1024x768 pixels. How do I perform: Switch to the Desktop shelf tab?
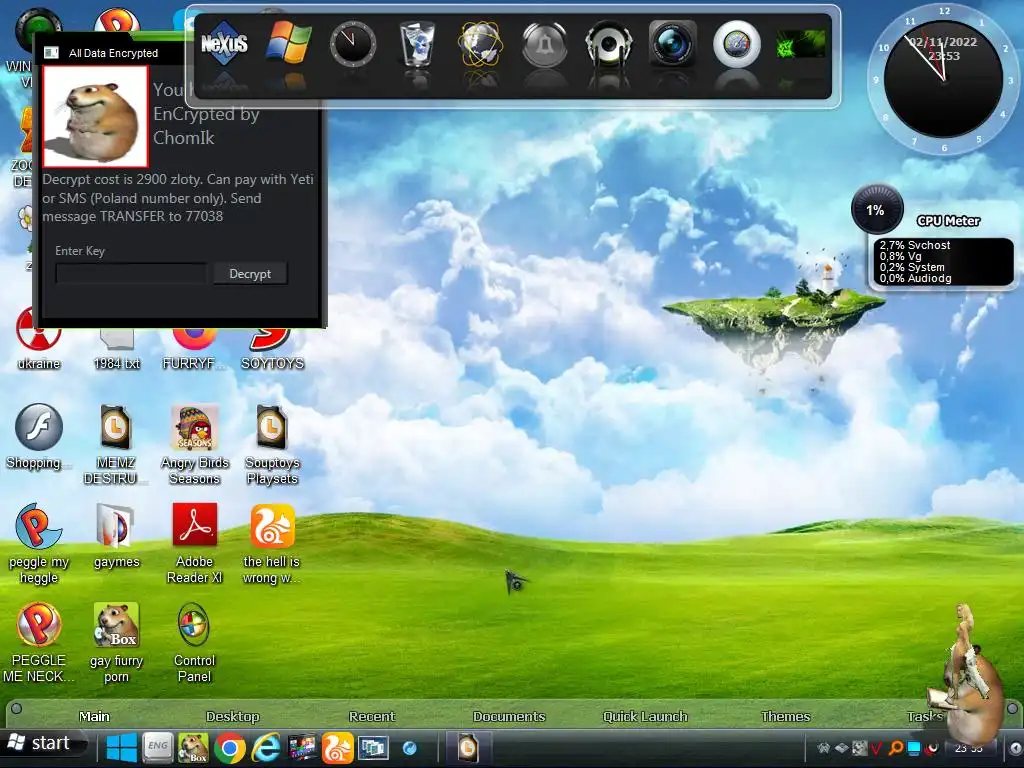point(232,716)
